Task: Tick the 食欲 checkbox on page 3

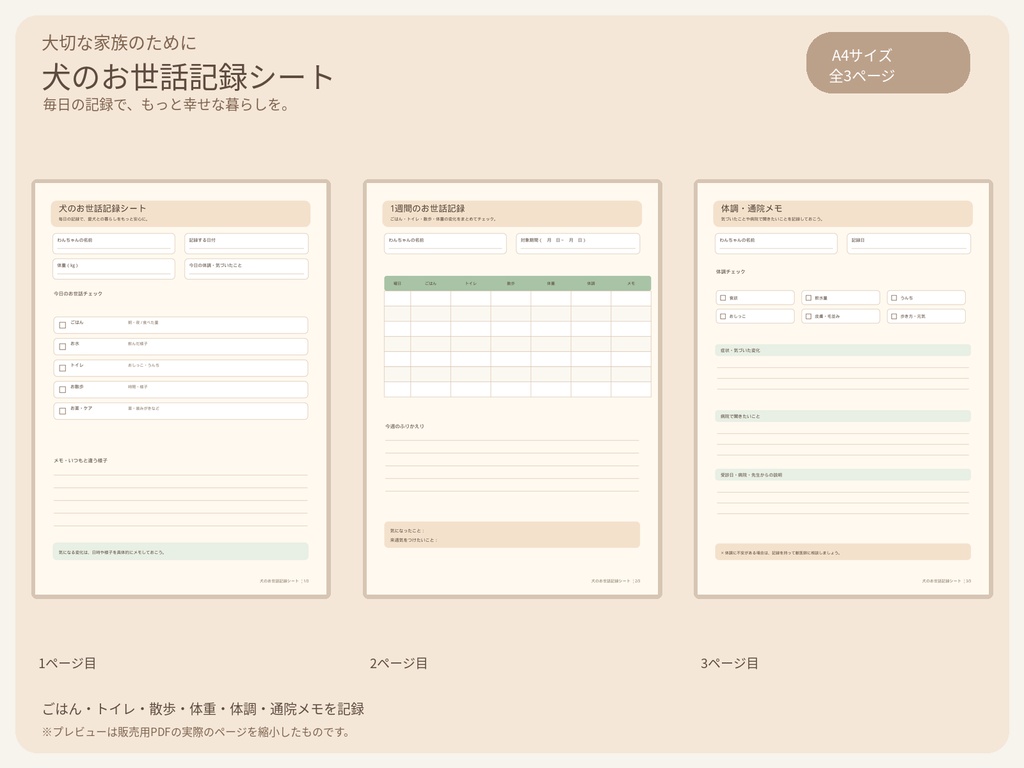Action: tap(723, 298)
